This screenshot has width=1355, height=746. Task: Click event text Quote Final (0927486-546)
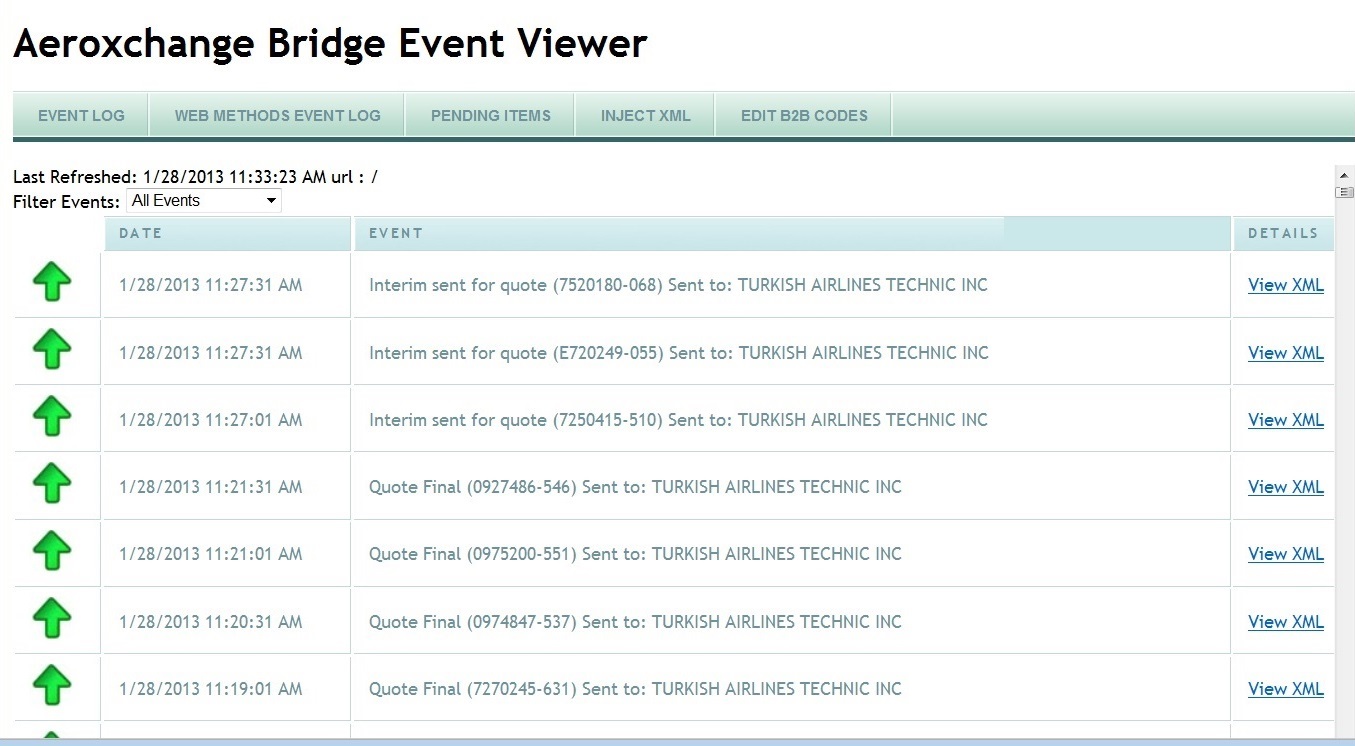click(x=635, y=487)
